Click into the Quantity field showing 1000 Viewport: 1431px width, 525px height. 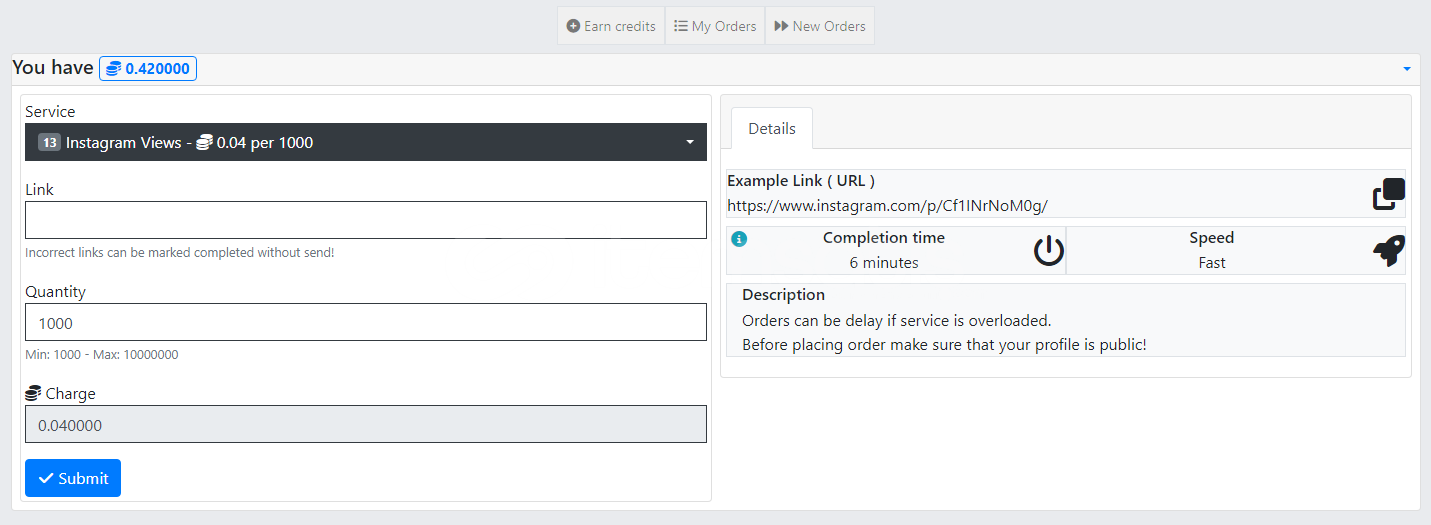click(365, 322)
